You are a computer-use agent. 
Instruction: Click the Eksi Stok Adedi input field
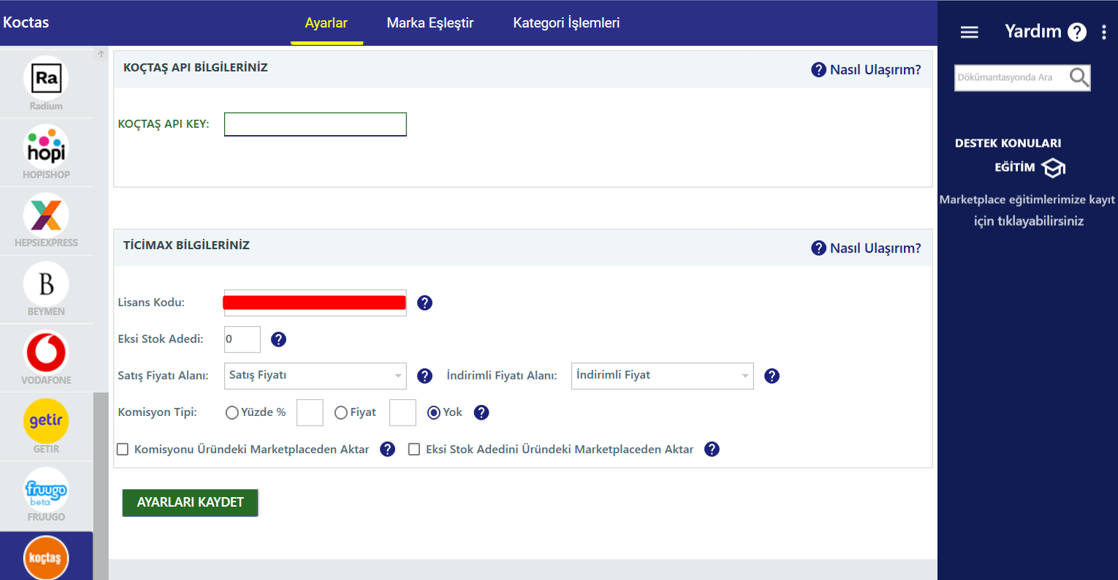(x=242, y=340)
